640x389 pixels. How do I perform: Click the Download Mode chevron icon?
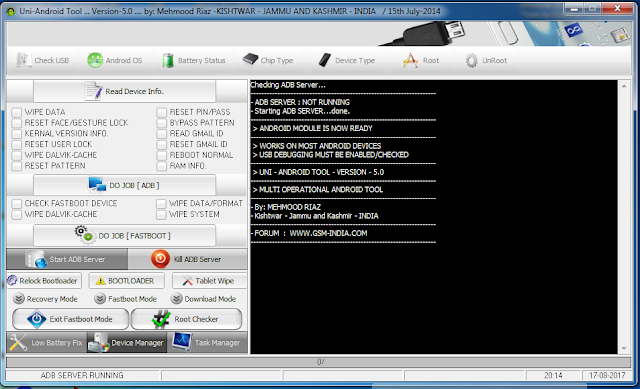click(176, 298)
